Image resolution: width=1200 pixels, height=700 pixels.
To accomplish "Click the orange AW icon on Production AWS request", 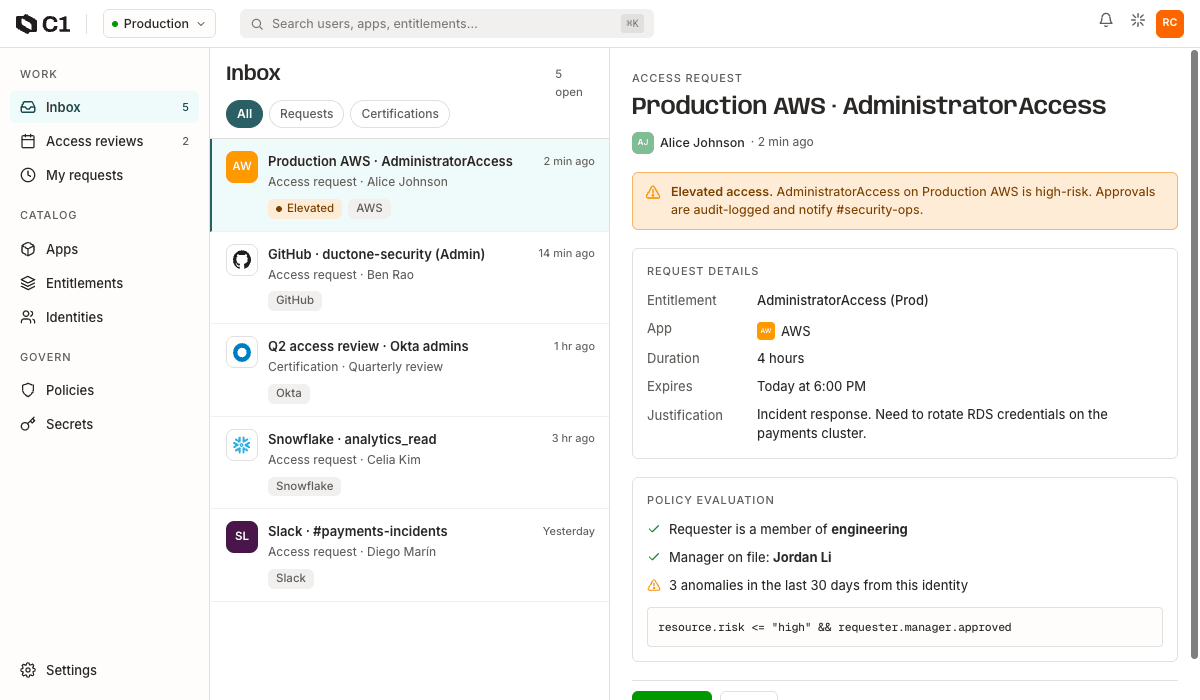I will [242, 167].
